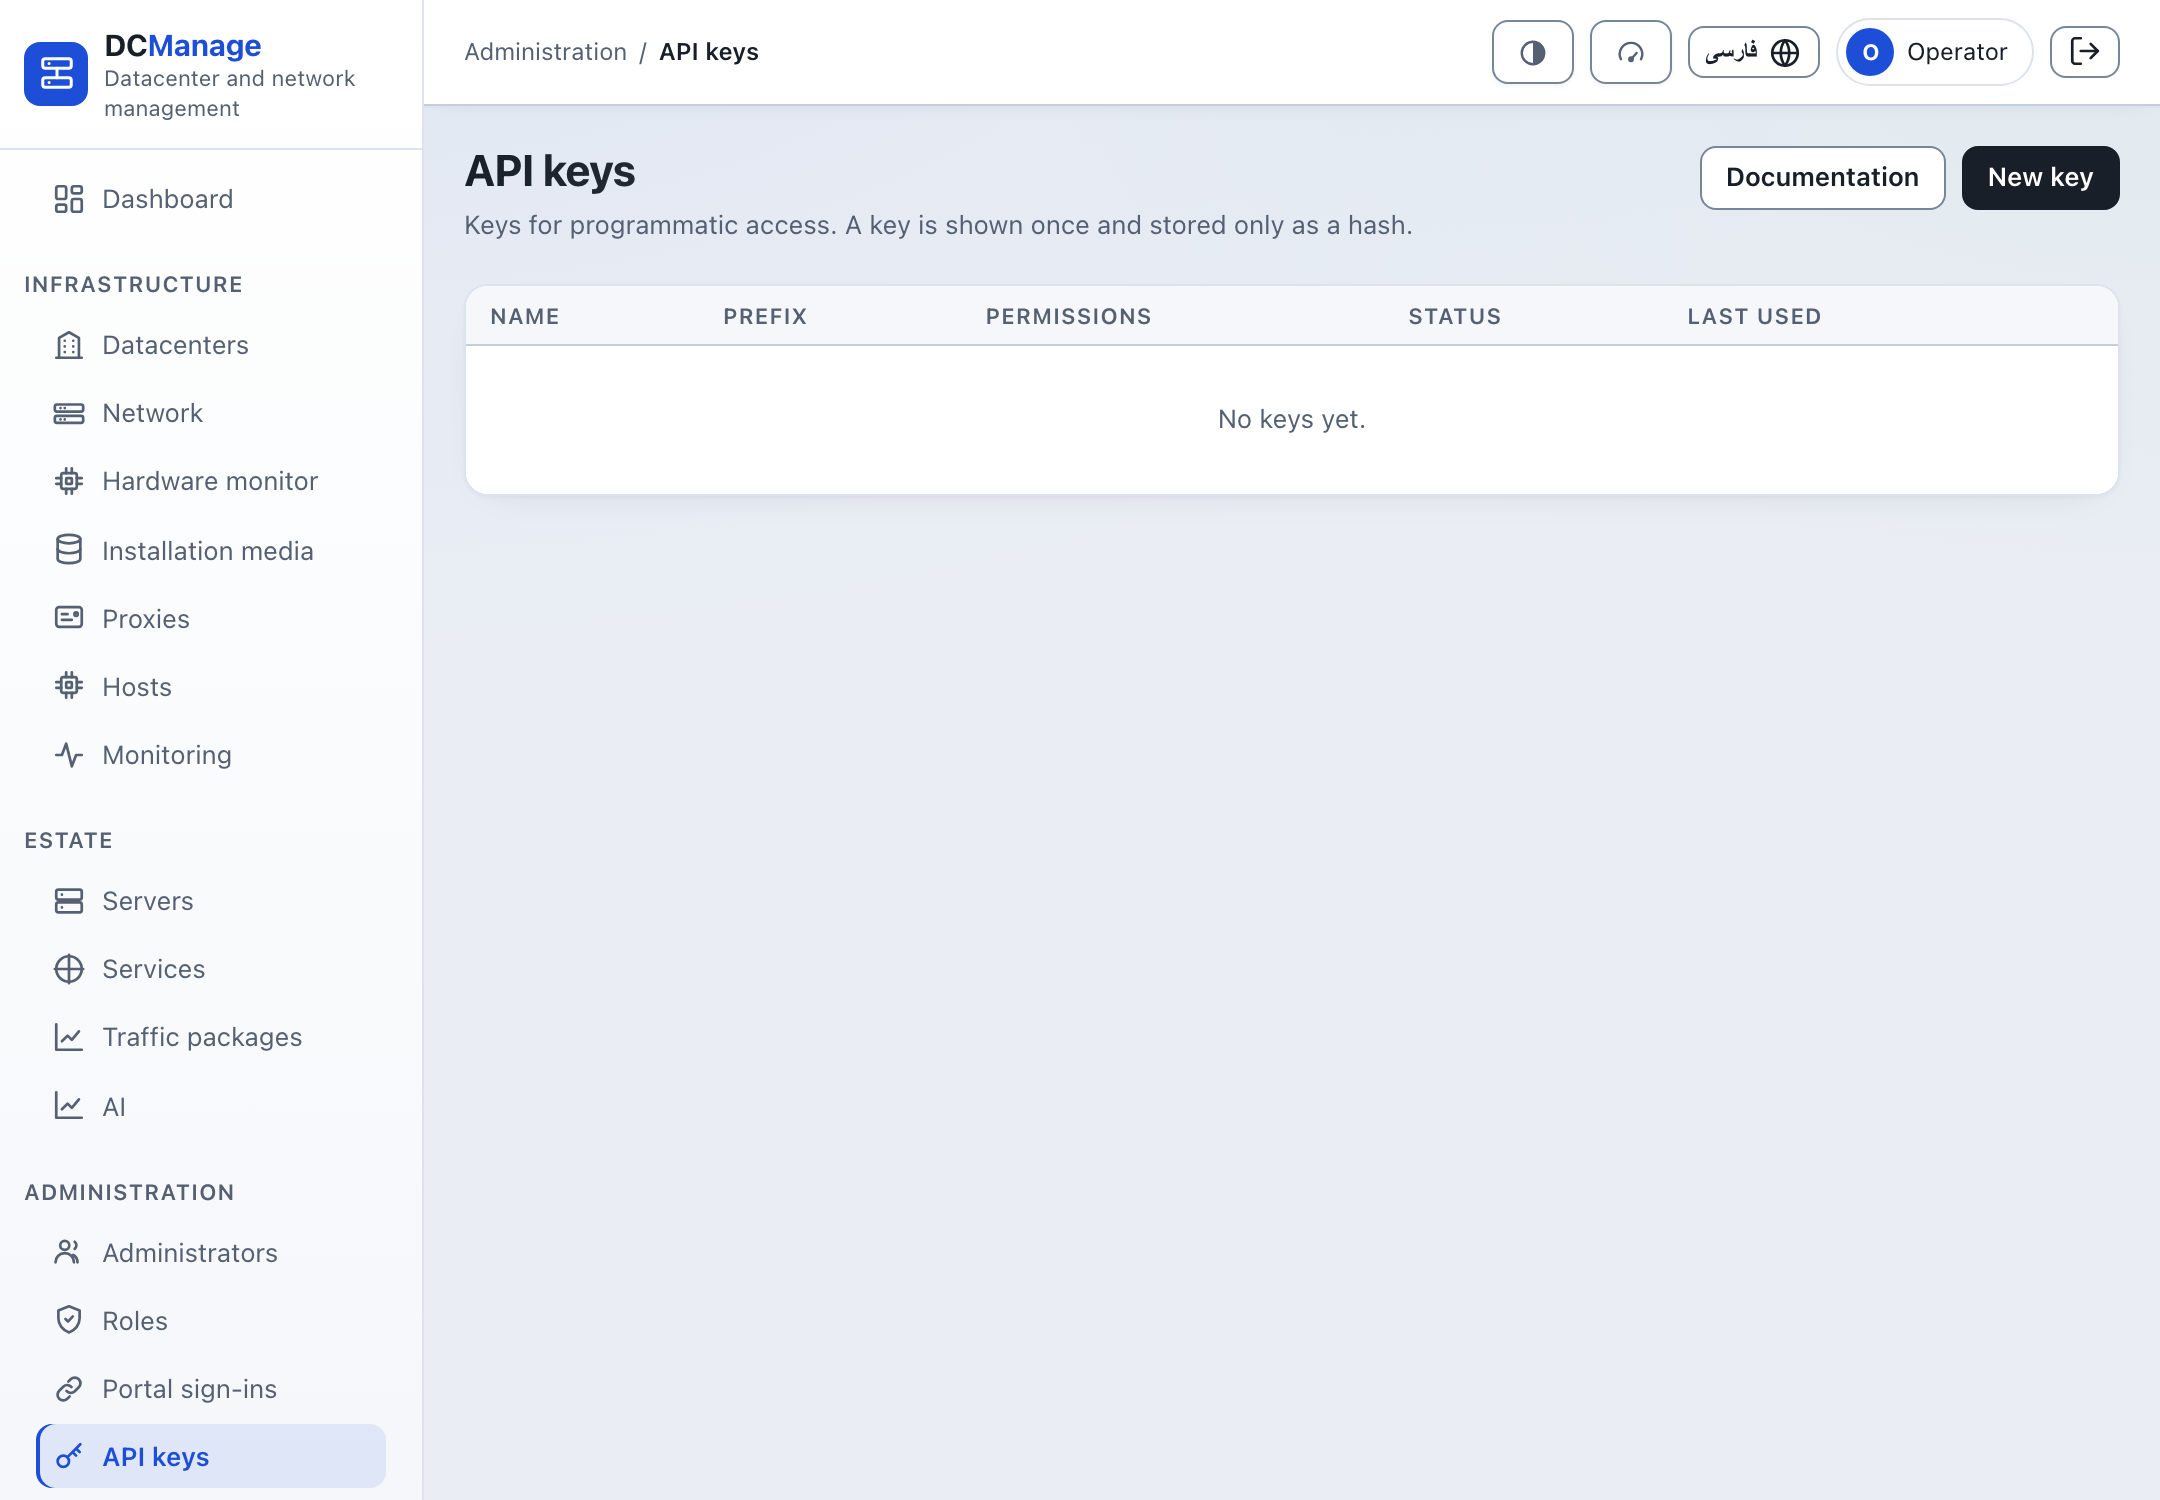Click the Traffic packages chart icon
The width and height of the screenshot is (2160, 1500).
[x=69, y=1037]
